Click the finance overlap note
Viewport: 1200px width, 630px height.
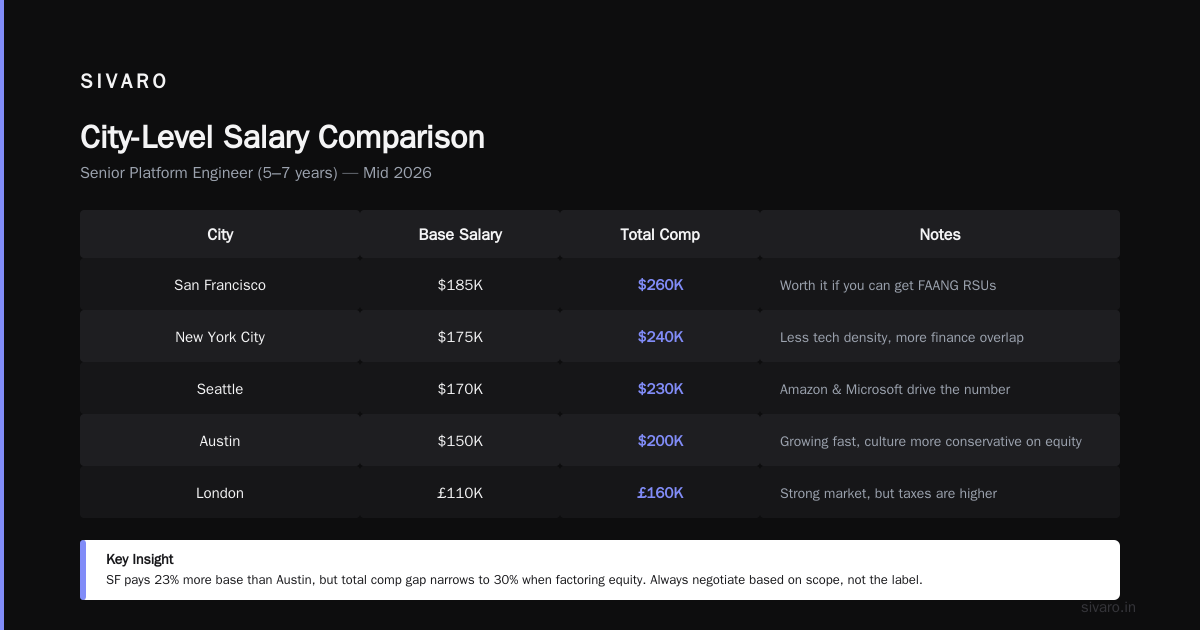tap(902, 337)
